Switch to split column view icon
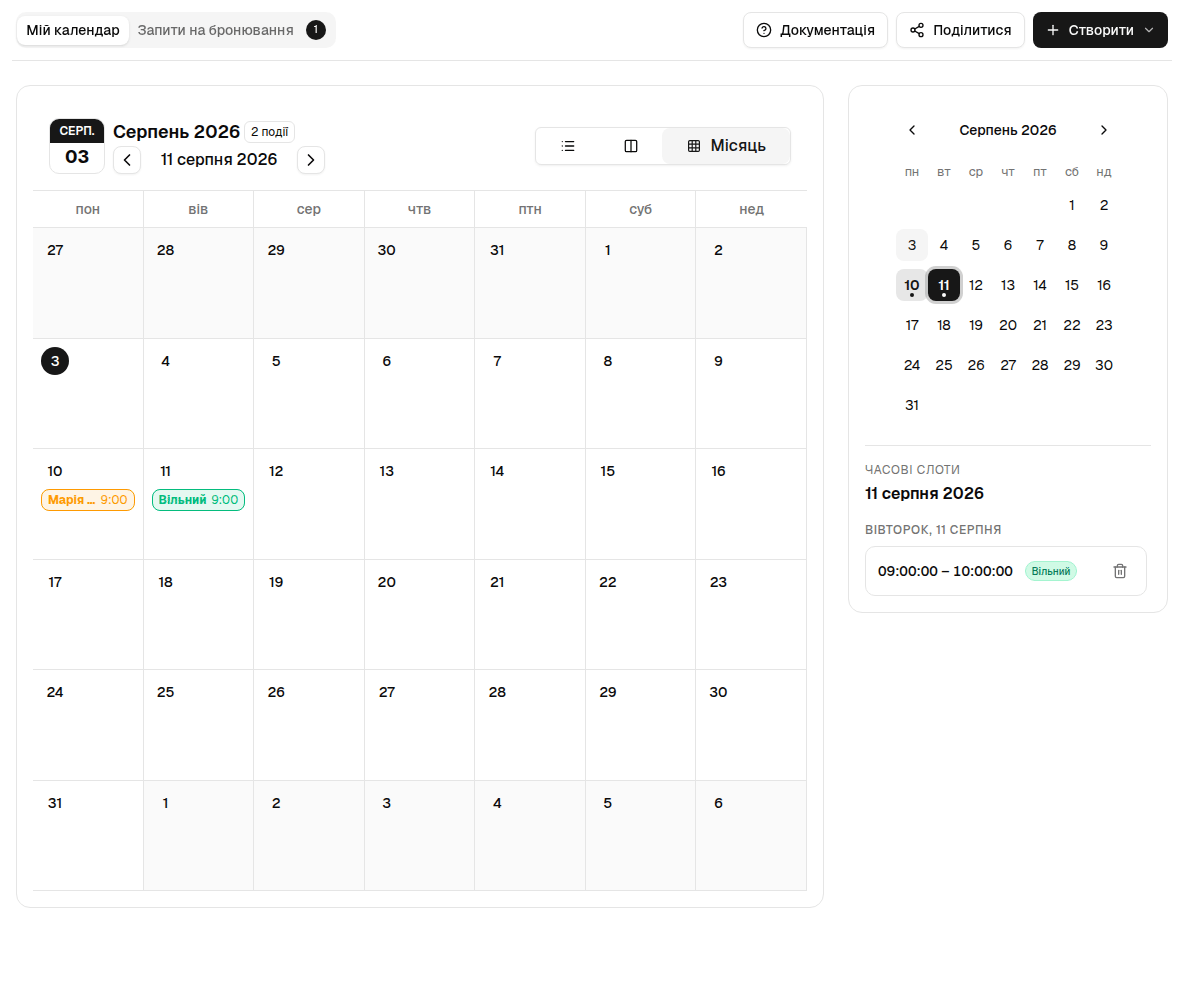1184x1000 pixels. pyautogui.click(x=631, y=146)
